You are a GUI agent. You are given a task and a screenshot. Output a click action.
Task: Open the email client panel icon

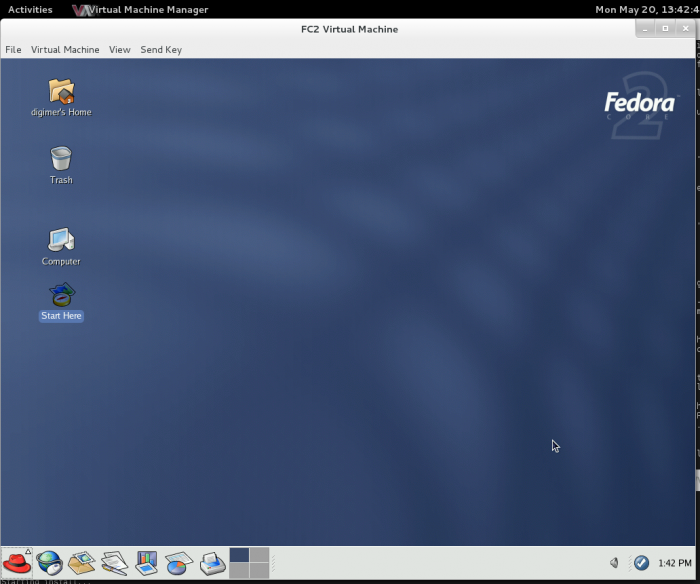pyautogui.click(x=81, y=563)
